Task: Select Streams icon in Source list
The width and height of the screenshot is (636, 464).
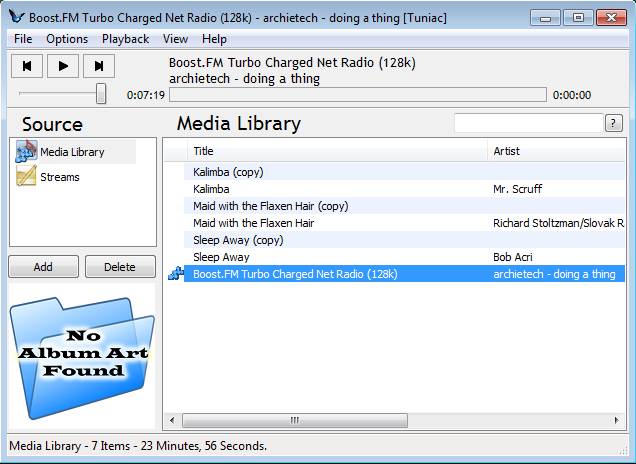Action: (x=26, y=176)
